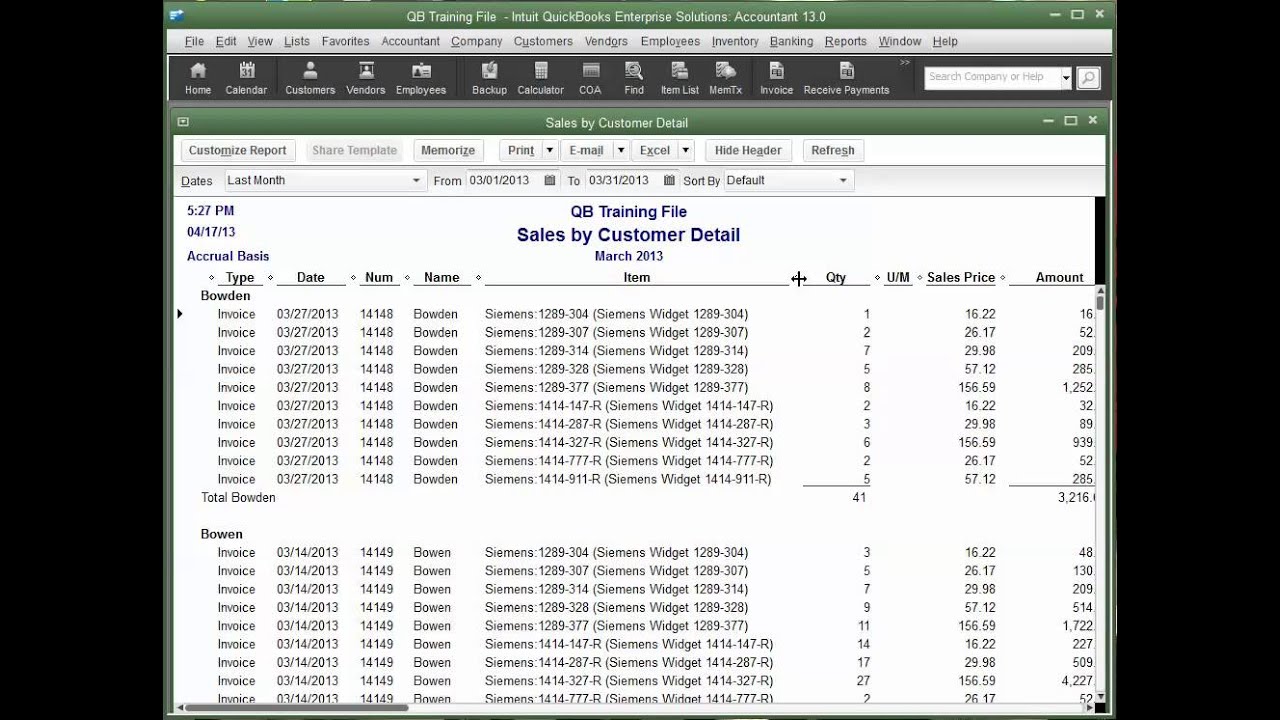
Task: Open the Lists menu
Action: click(297, 41)
